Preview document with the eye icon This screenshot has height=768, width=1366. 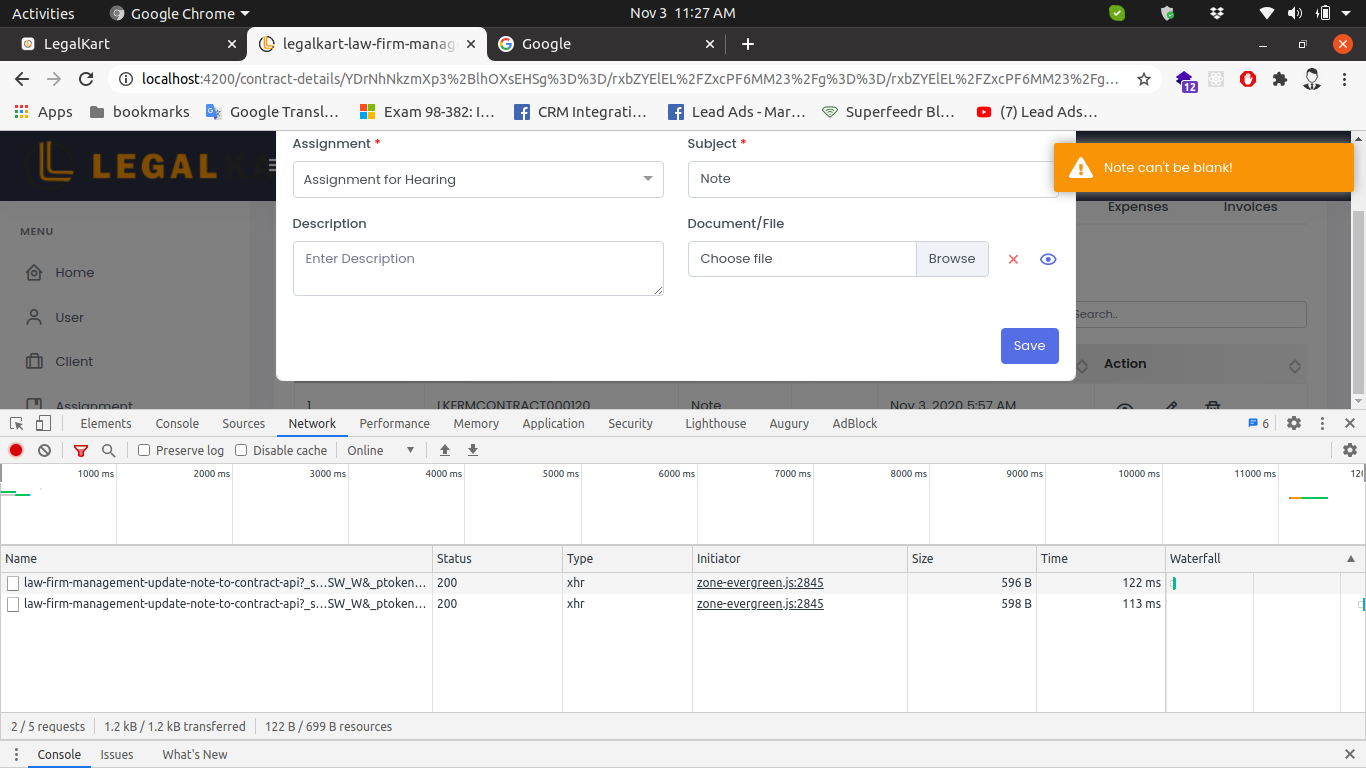1048,259
